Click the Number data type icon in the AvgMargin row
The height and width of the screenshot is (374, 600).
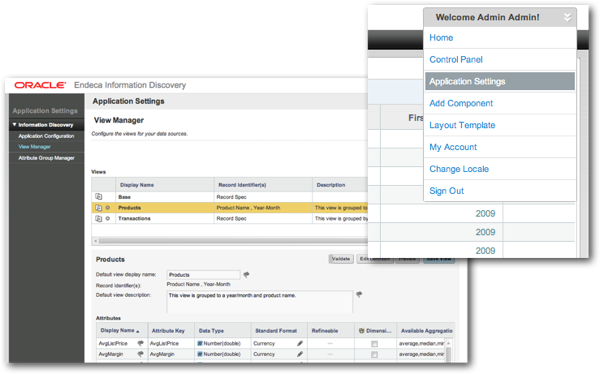[x=199, y=354]
